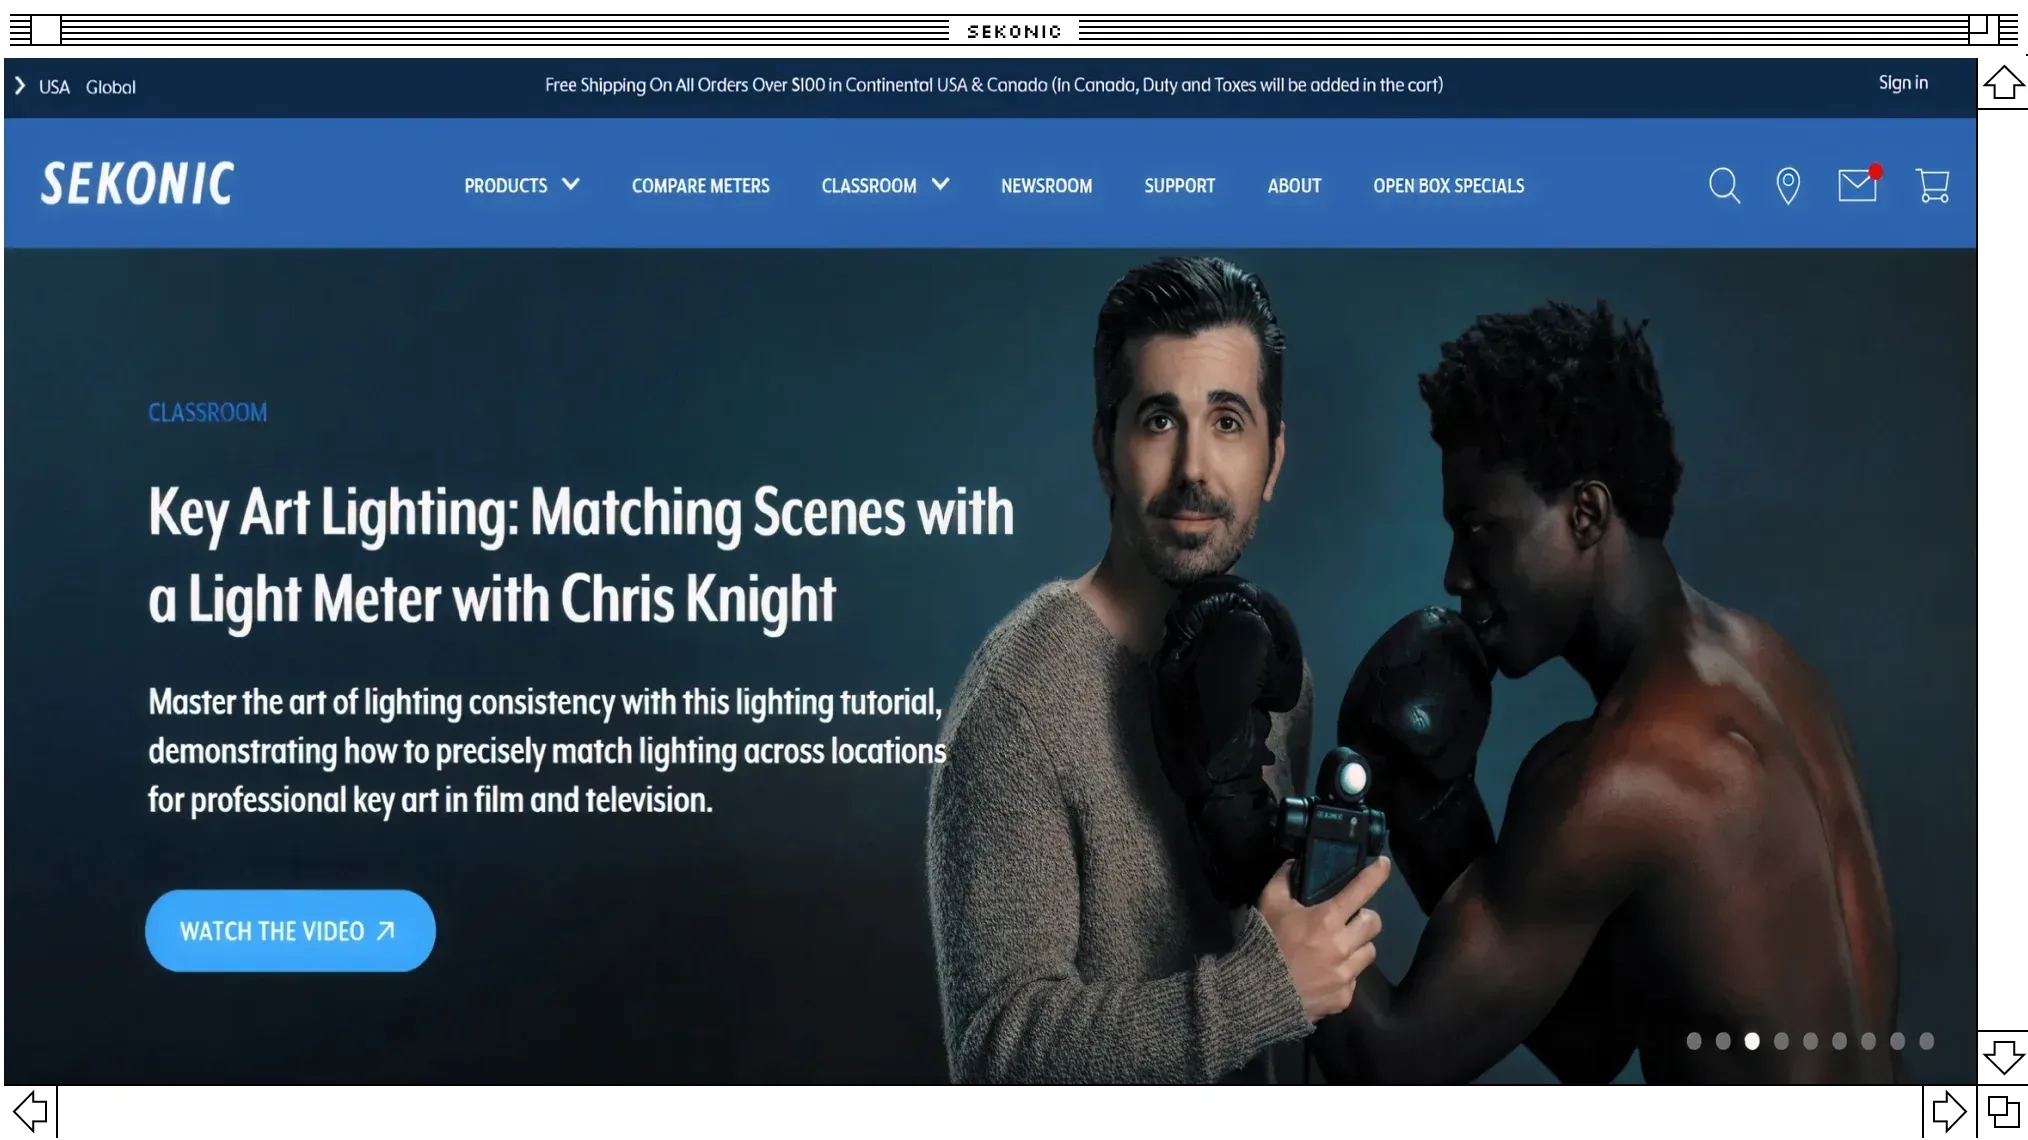Click the scroll up arrow icon
Screen dimensions: 2028x1140
2003,83
